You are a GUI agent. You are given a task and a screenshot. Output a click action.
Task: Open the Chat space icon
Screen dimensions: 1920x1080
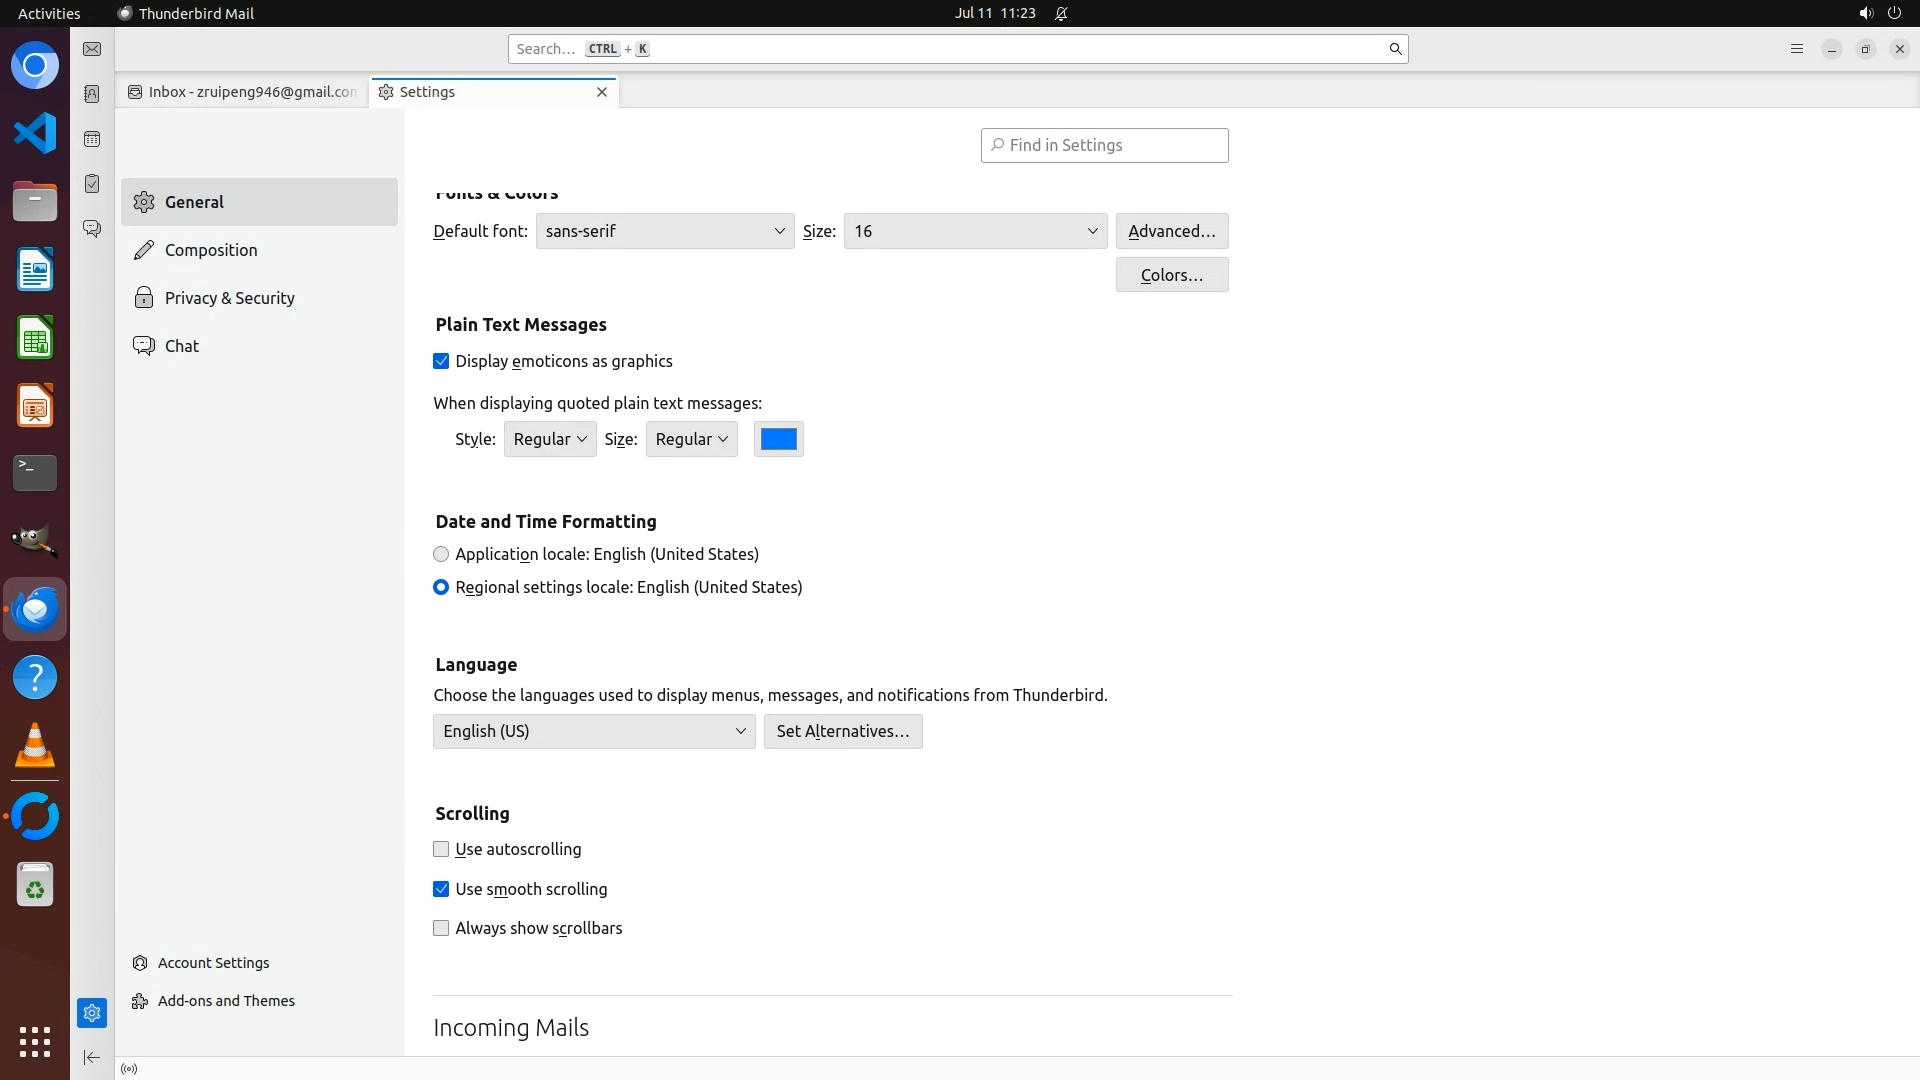click(x=92, y=229)
